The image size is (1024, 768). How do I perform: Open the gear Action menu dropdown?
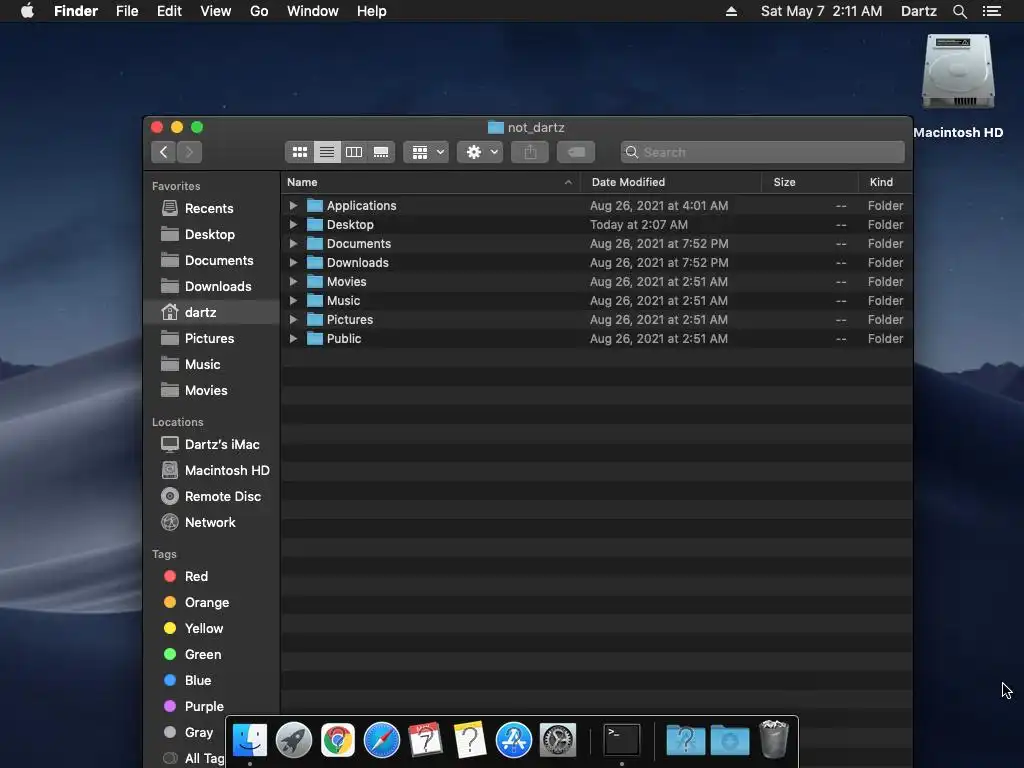point(480,152)
